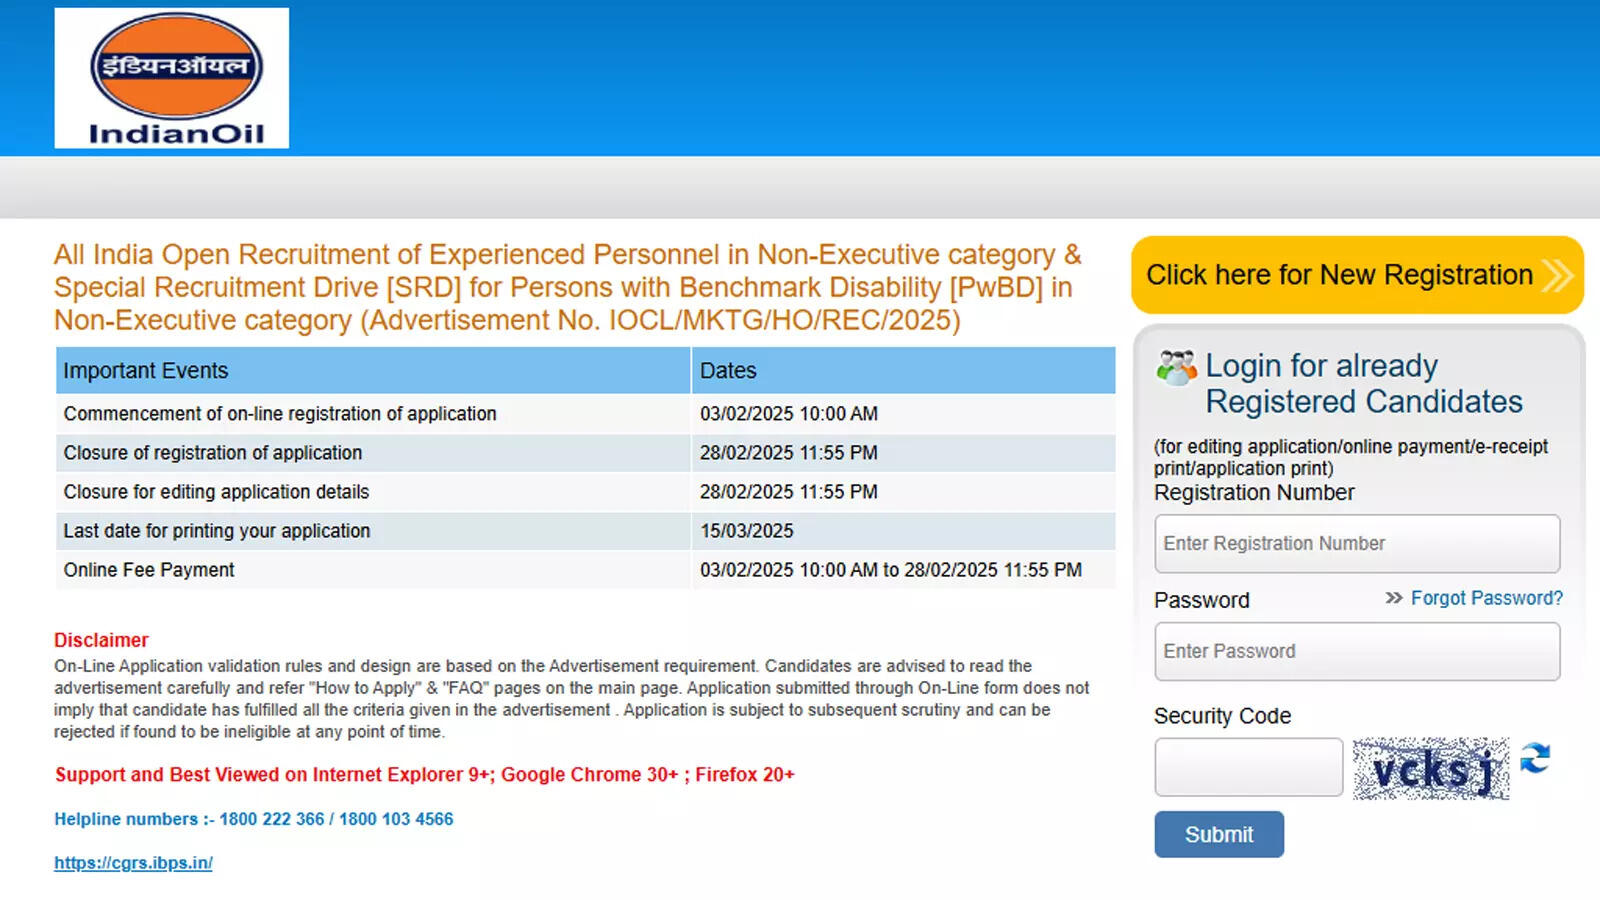Viewport: 1600px width, 900px height.
Task: Click the Dates column header
Action: click(728, 371)
